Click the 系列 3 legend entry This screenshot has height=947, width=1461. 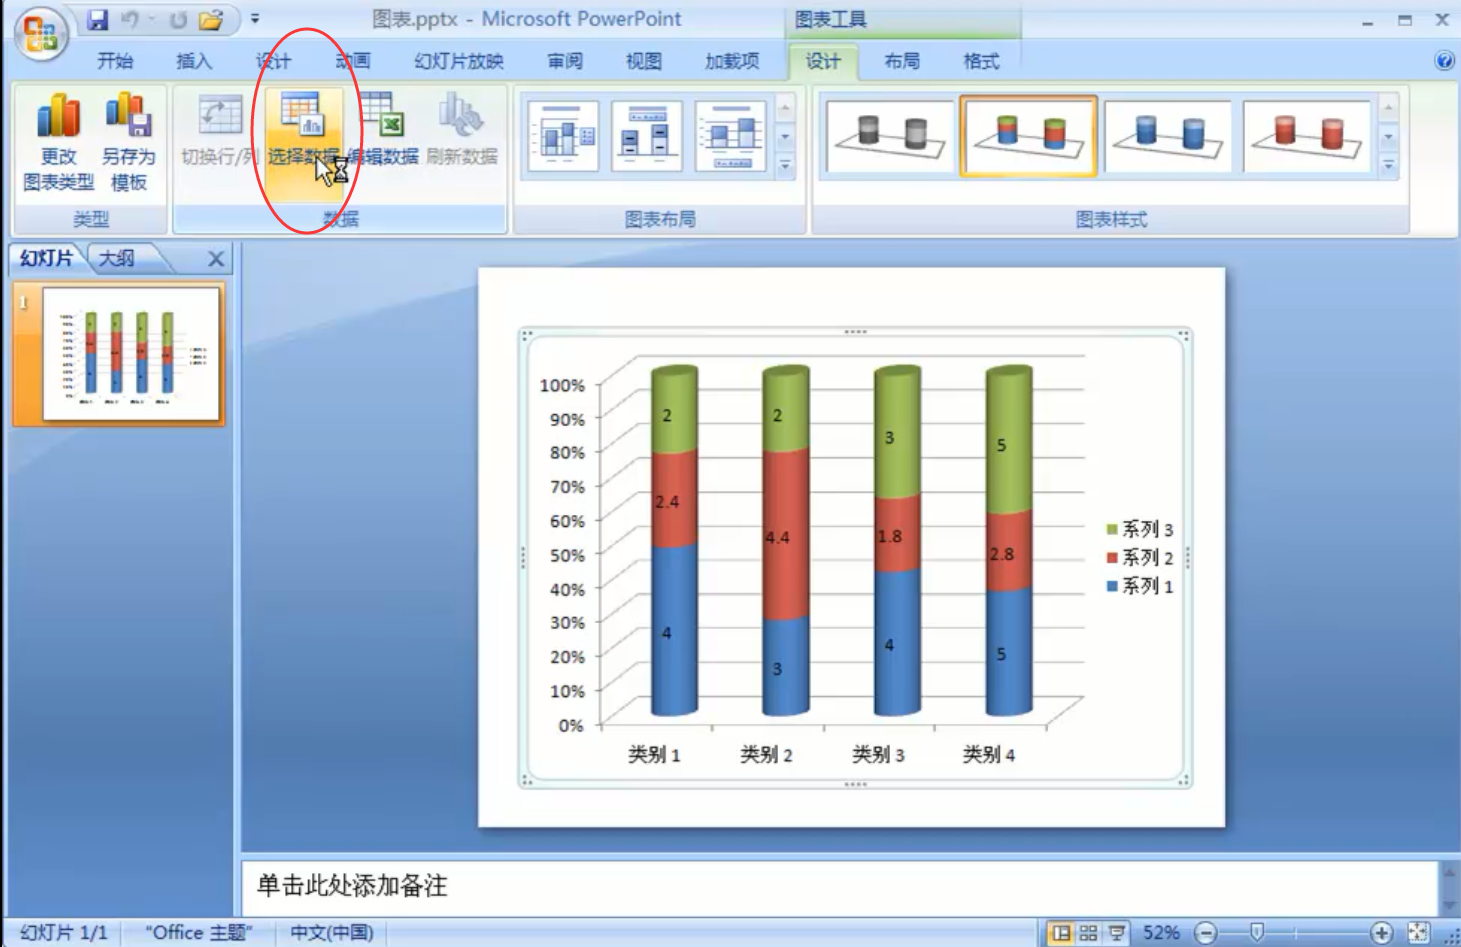pos(1140,529)
